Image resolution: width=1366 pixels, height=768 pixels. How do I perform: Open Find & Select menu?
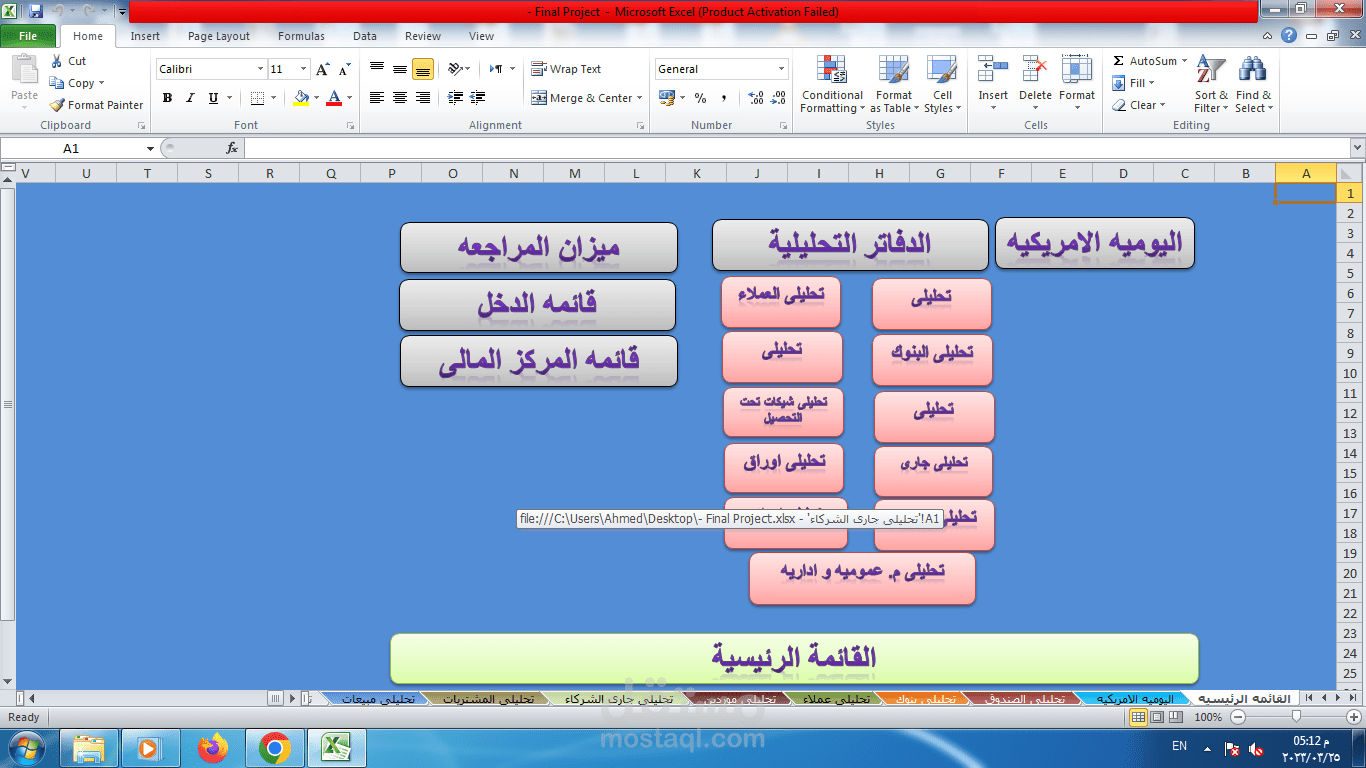(x=1253, y=84)
